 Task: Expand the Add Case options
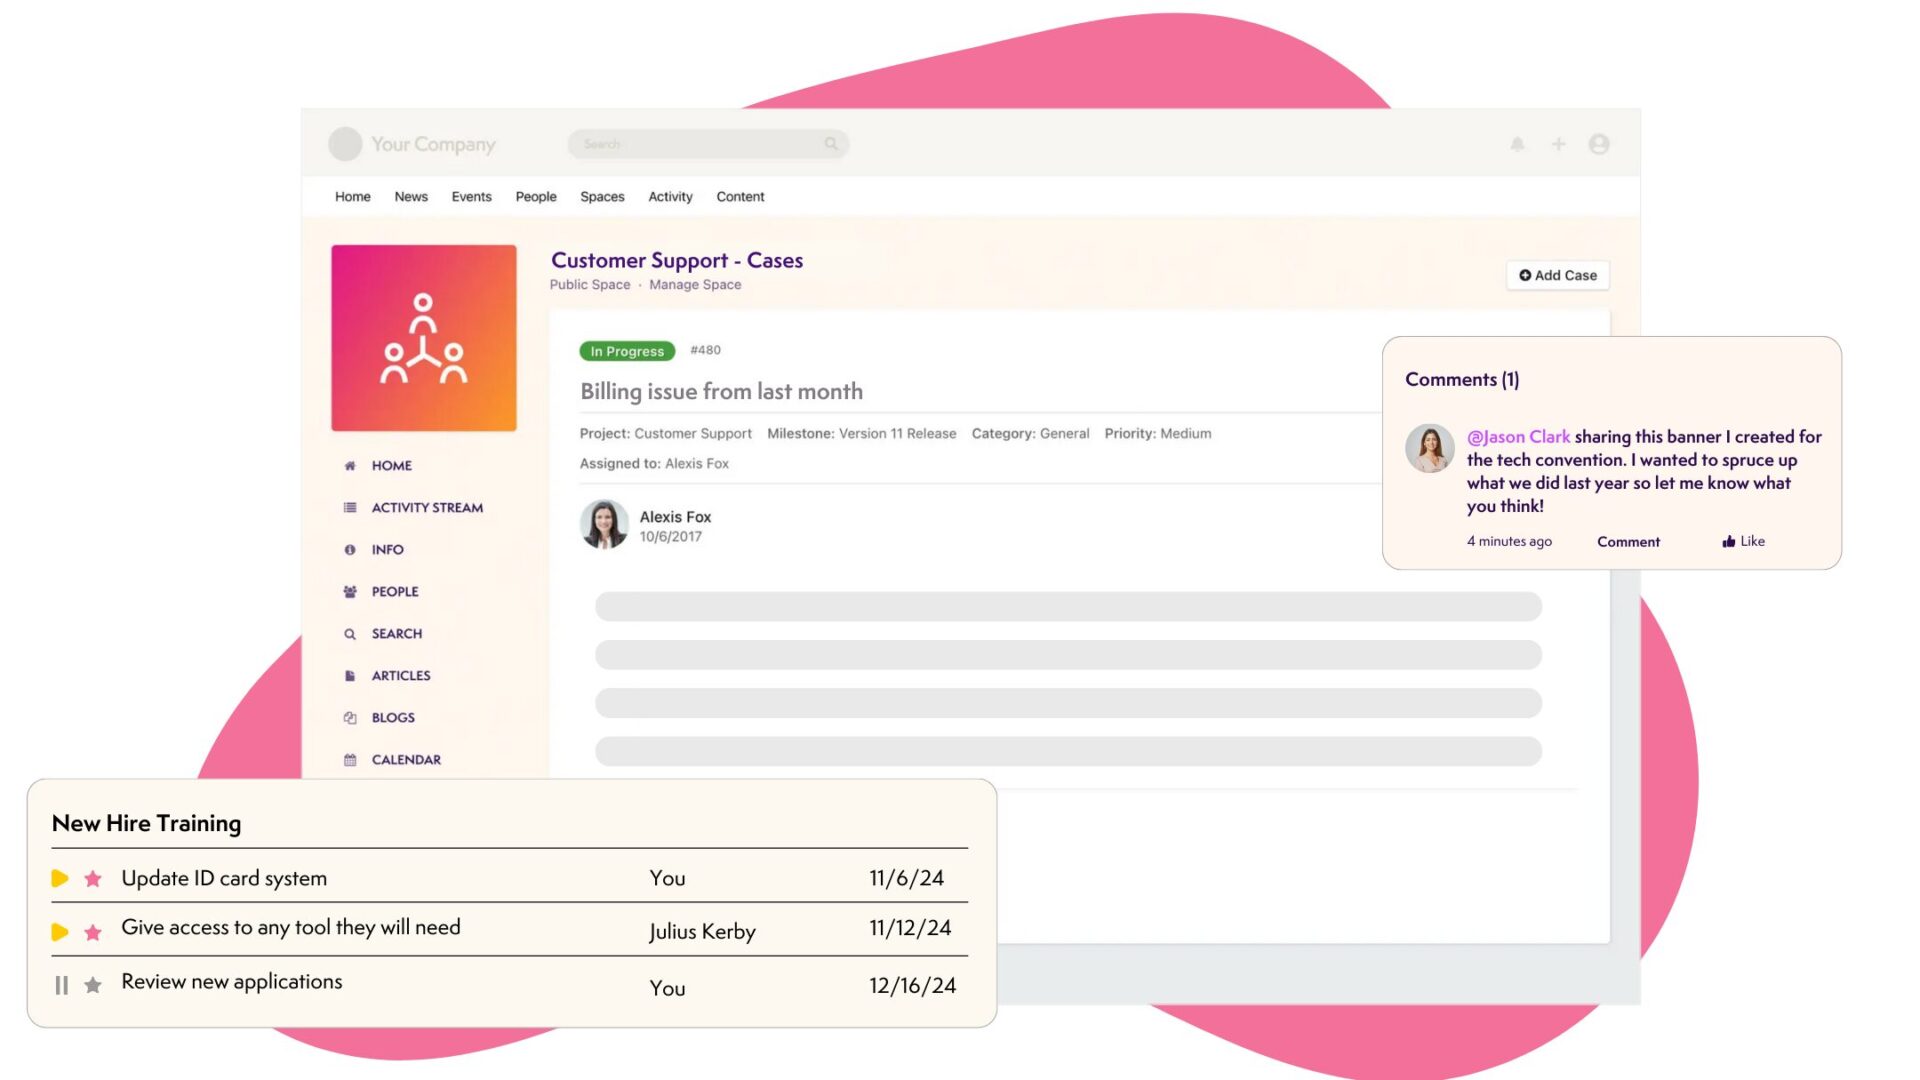pos(1556,274)
